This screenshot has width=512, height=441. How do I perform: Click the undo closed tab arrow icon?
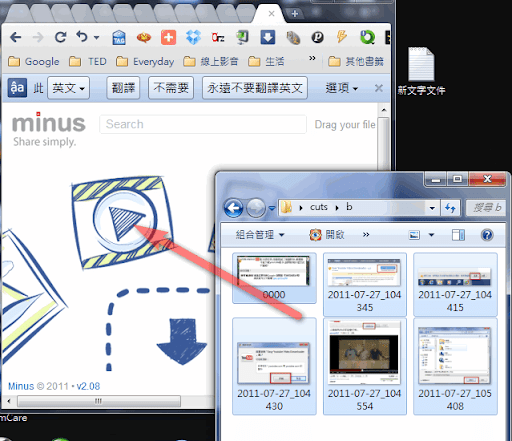(82, 36)
